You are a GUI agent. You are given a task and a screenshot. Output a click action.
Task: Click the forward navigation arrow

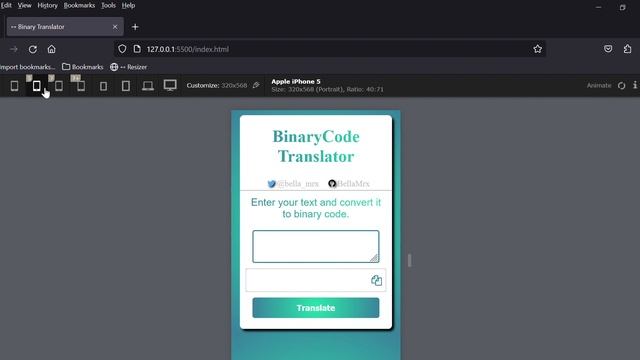tap(13, 49)
